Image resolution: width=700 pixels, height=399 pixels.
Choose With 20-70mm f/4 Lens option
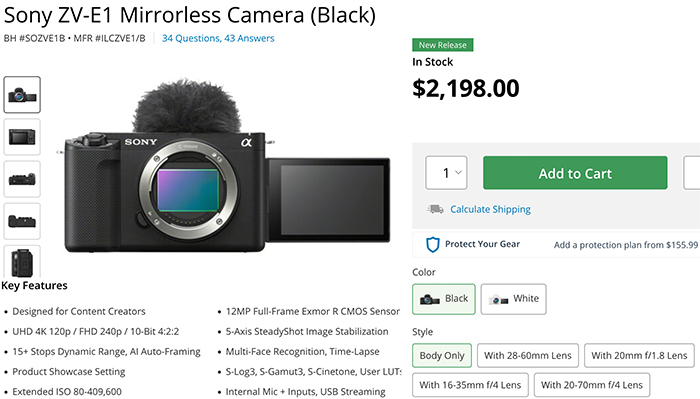[x=592, y=385]
